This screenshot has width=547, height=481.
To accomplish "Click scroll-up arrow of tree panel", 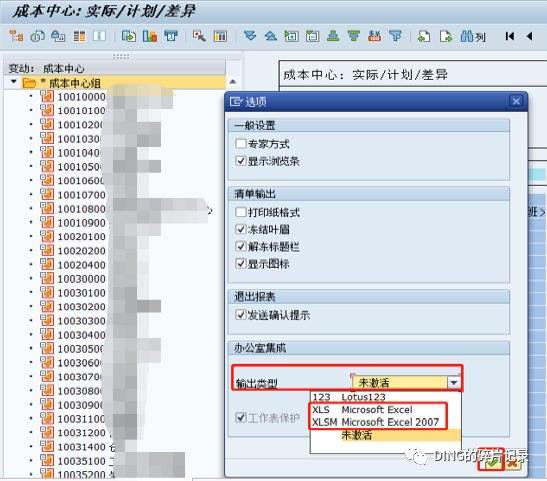I will [x=233, y=82].
